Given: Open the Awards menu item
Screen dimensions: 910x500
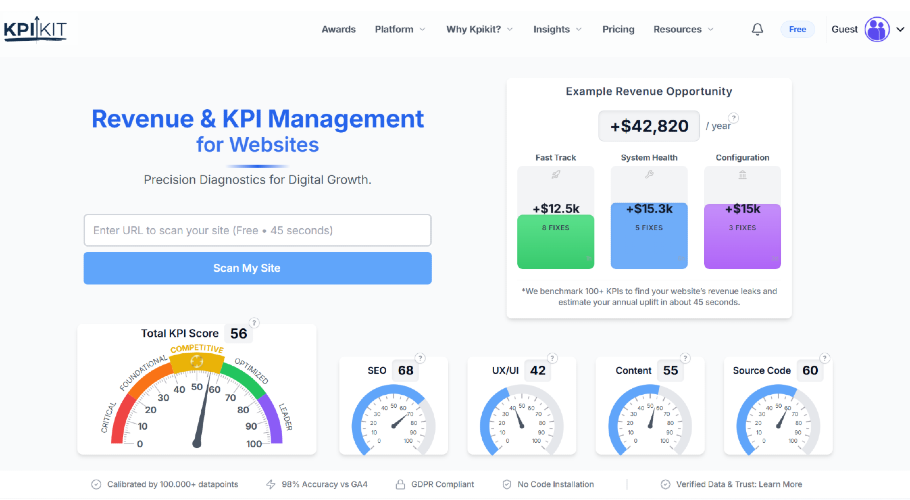Looking at the screenshot, I should point(338,29).
